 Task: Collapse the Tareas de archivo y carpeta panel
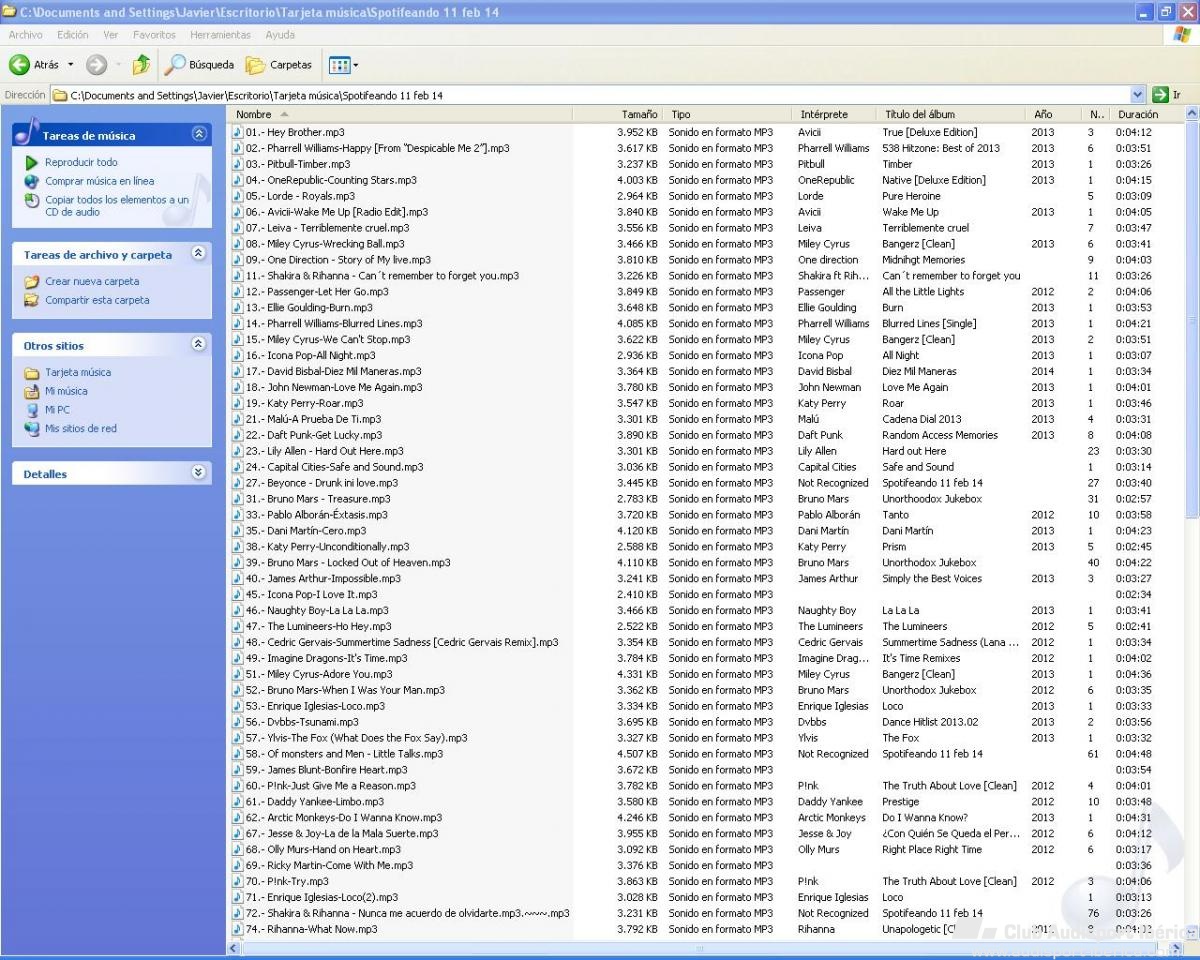click(198, 253)
